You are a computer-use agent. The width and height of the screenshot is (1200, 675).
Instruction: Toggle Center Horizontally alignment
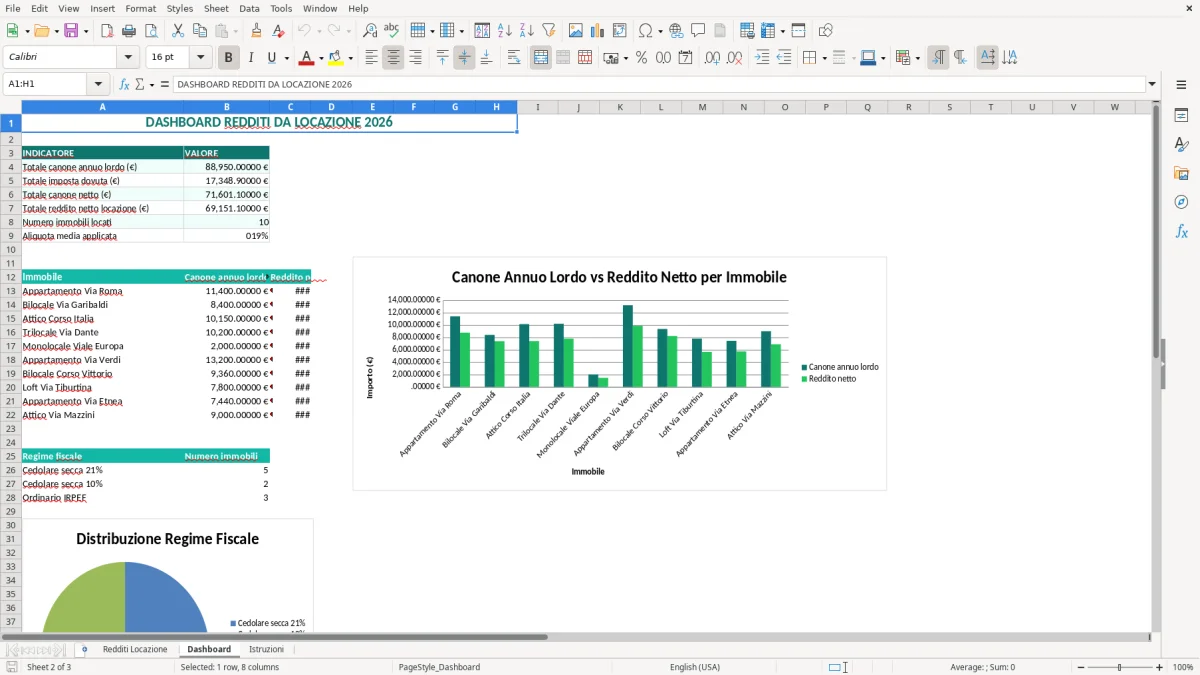pyautogui.click(x=393, y=57)
